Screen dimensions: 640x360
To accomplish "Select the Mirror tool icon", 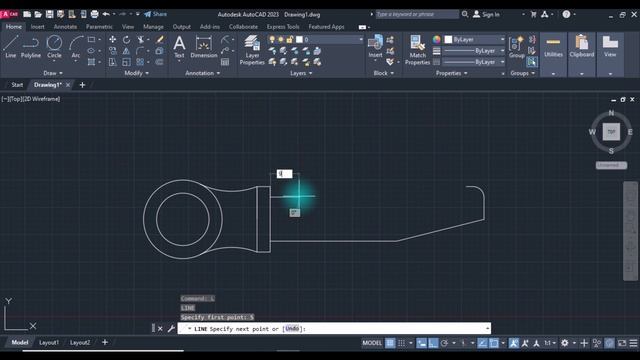I will coord(127,51).
